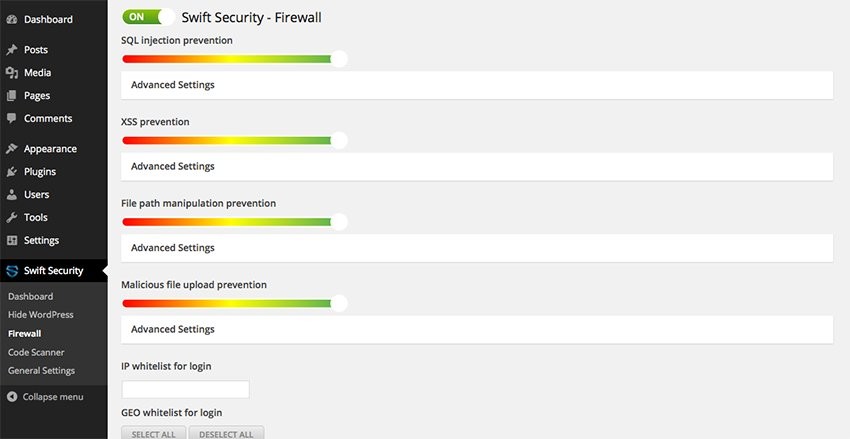Expand Advanced Settings under XSS prevention

click(173, 166)
